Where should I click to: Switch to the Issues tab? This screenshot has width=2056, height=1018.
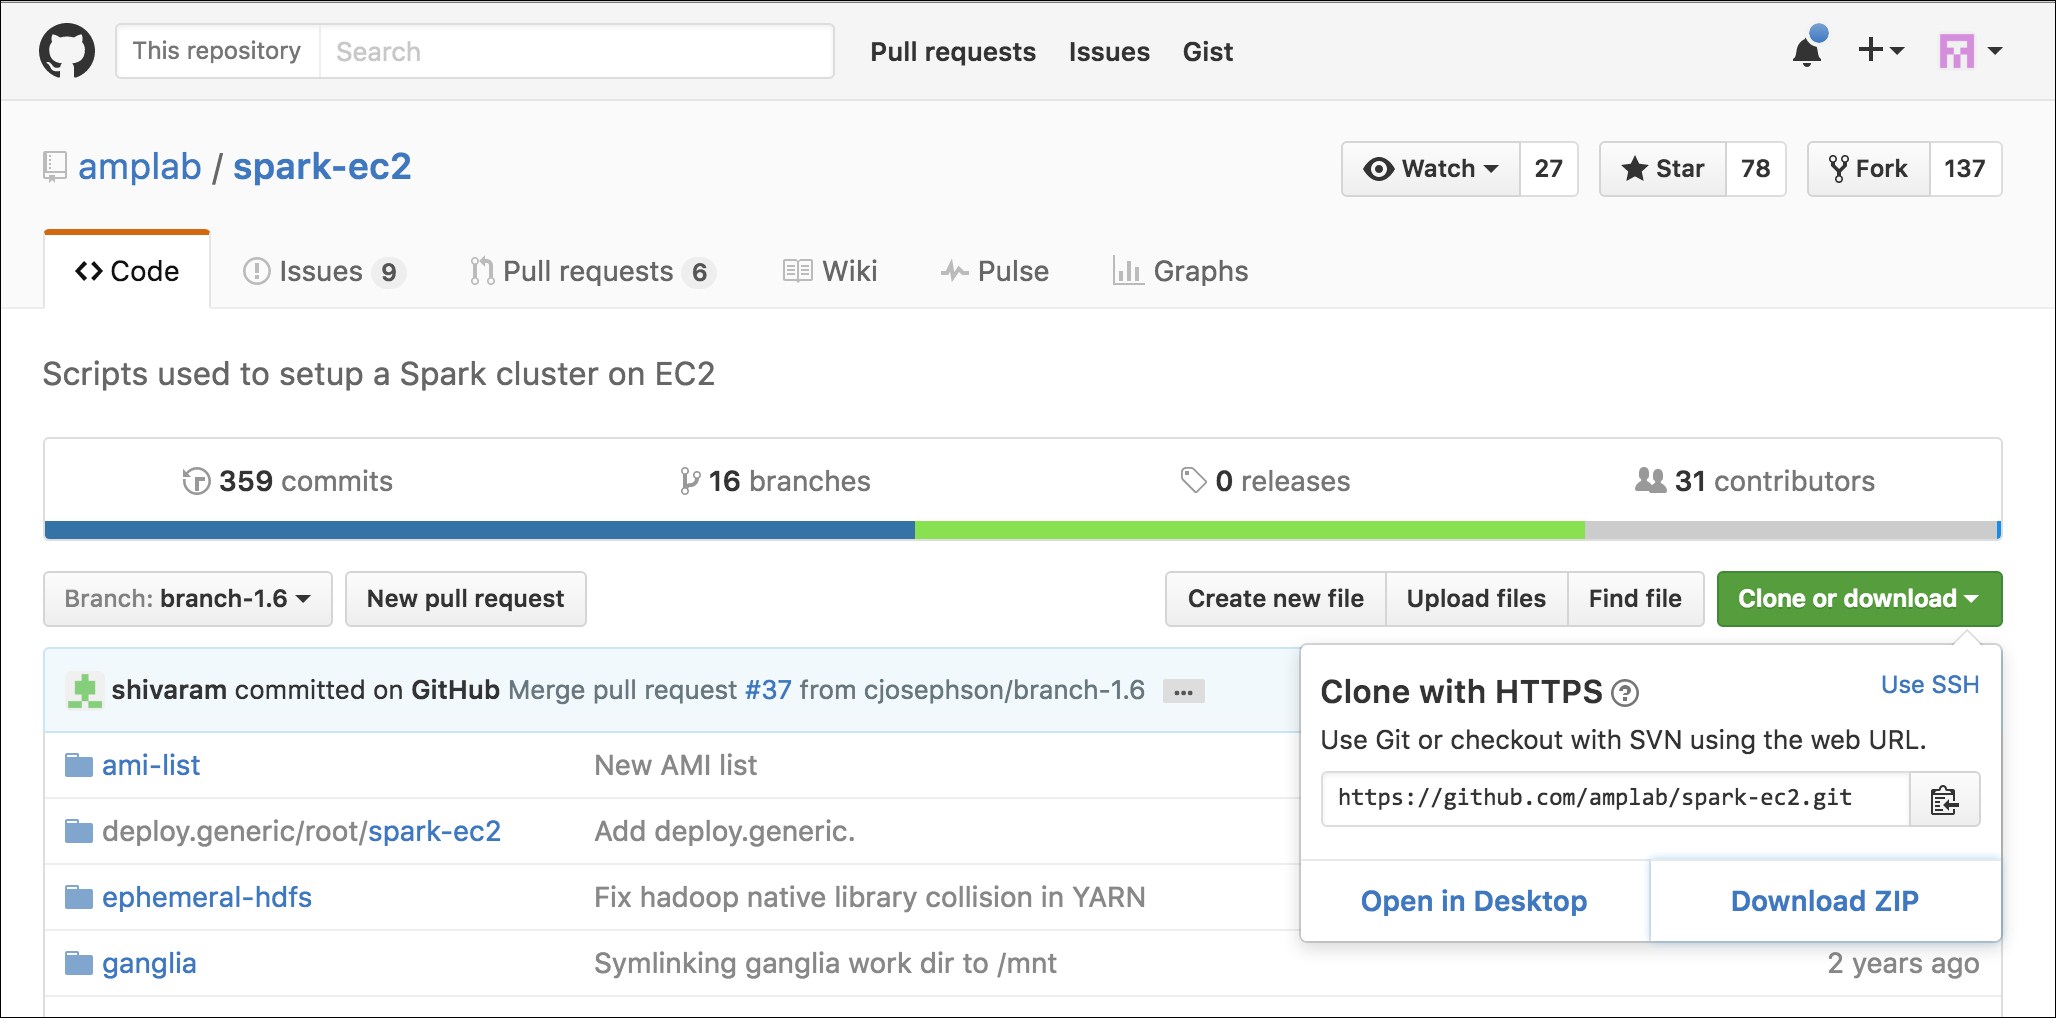(x=324, y=271)
